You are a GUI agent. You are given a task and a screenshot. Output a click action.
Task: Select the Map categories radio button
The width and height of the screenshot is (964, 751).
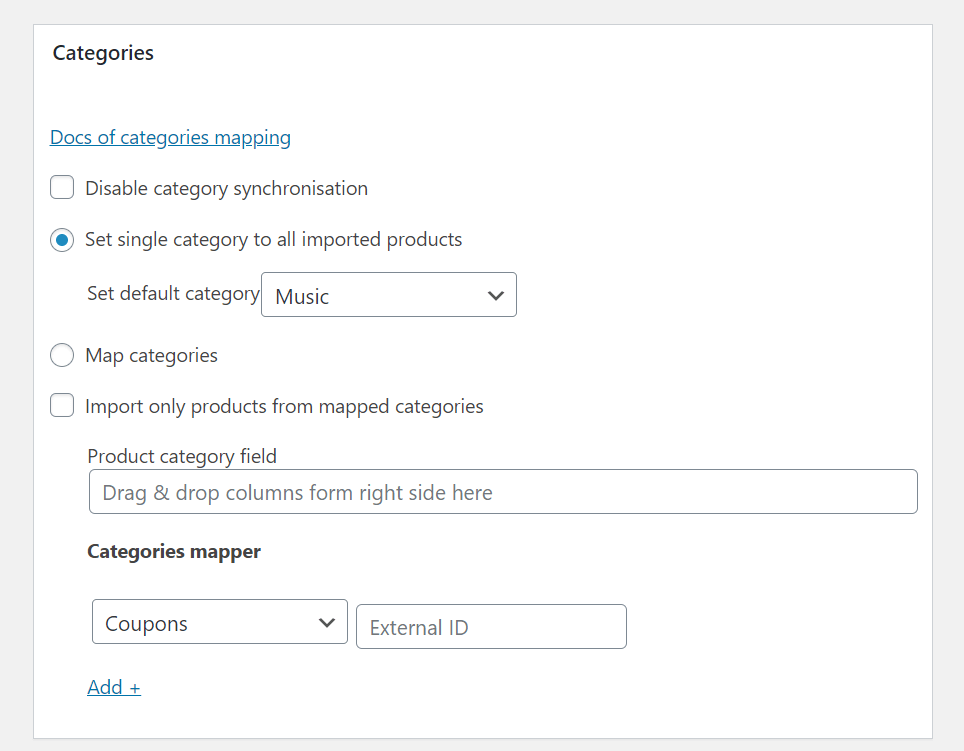point(62,355)
